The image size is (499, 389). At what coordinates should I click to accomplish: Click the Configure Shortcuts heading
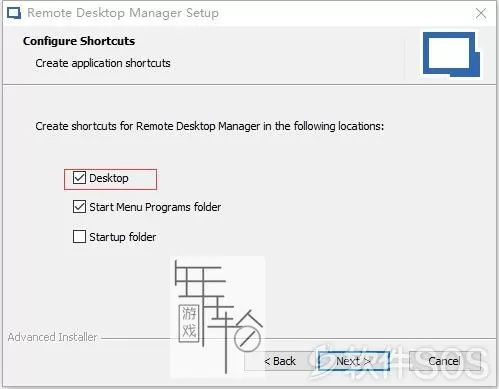tap(79, 41)
